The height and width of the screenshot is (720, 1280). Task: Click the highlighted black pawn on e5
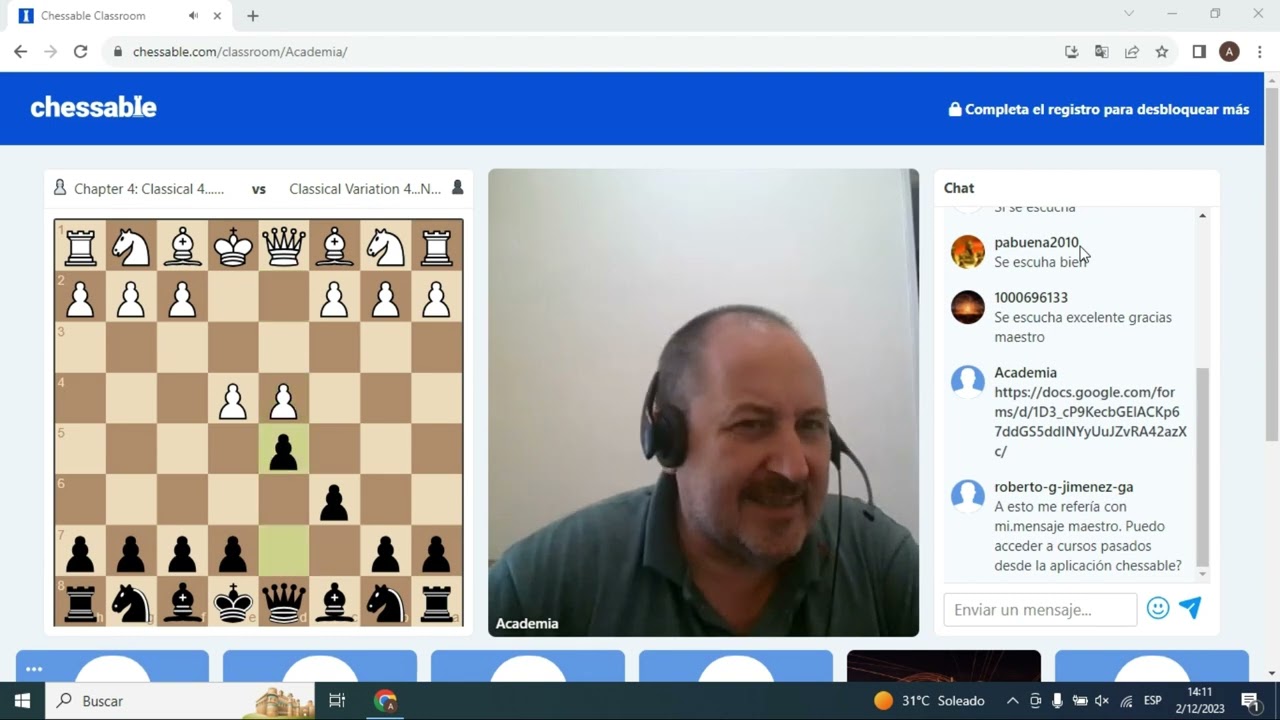(284, 450)
